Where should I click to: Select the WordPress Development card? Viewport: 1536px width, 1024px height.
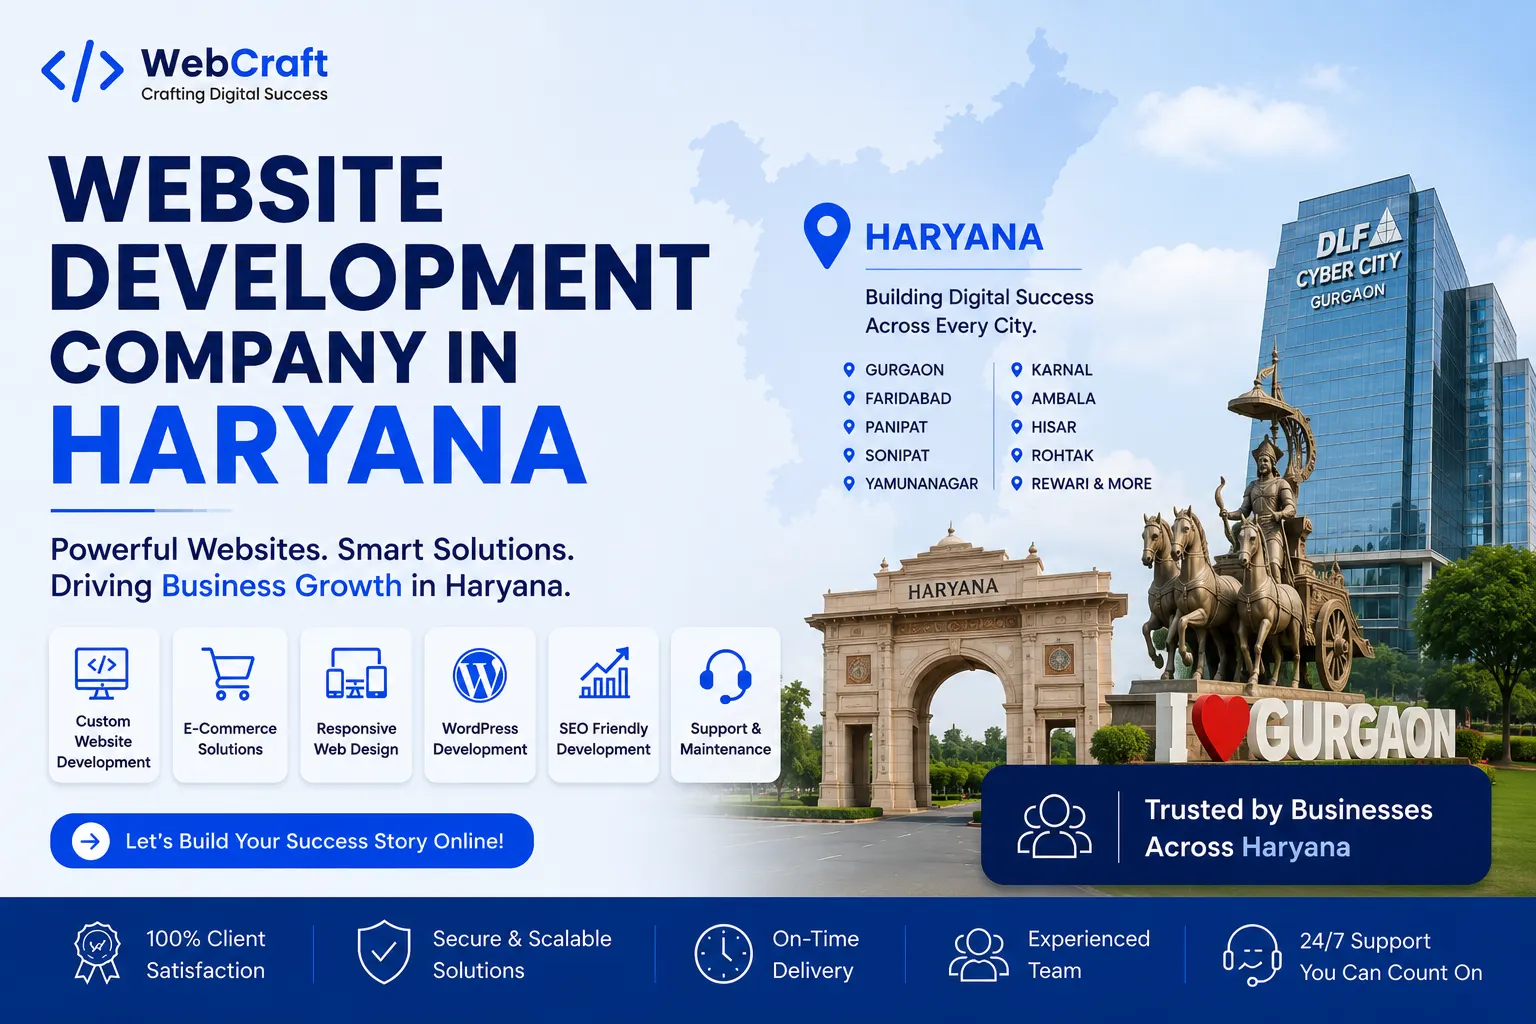[480, 705]
